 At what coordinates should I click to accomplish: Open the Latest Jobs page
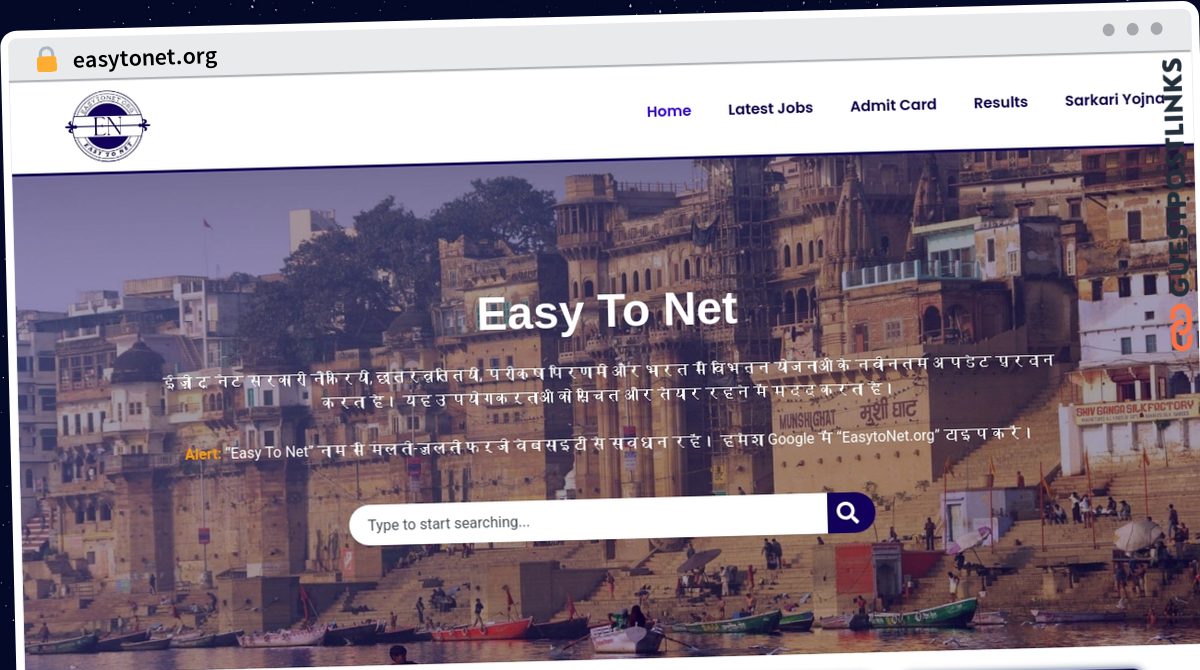pyautogui.click(x=770, y=108)
